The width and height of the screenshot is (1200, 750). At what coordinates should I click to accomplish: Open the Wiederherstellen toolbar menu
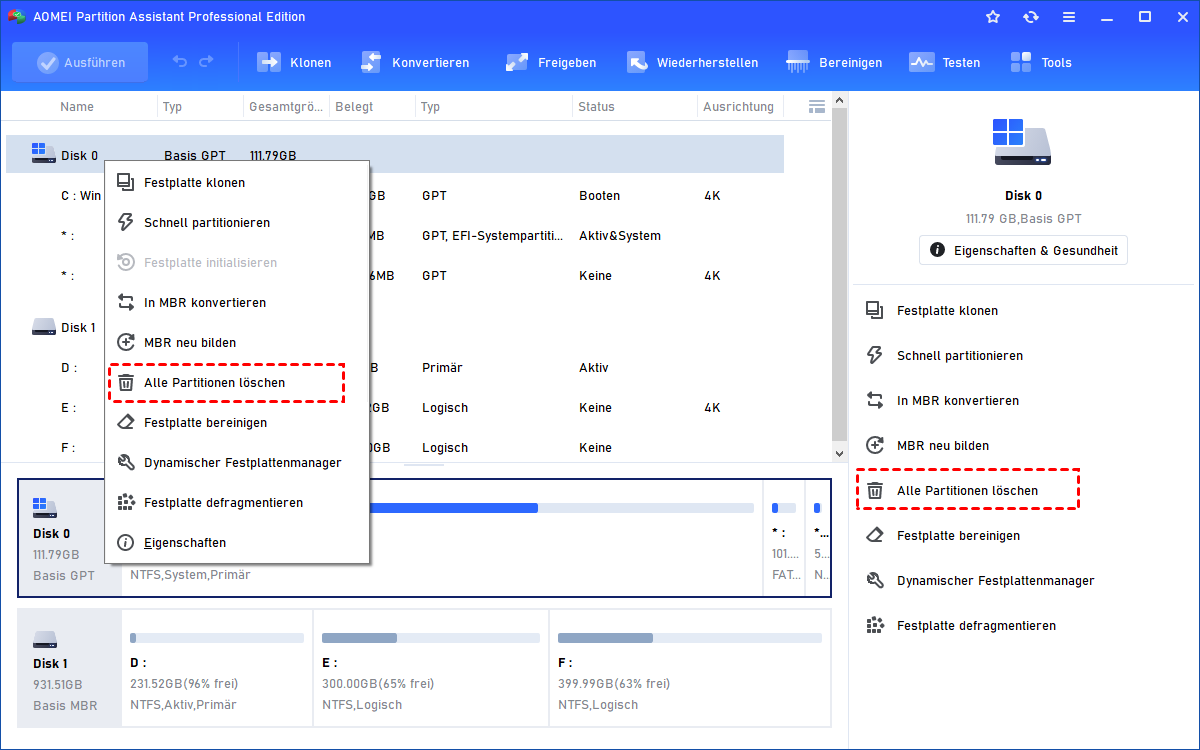(x=692, y=62)
